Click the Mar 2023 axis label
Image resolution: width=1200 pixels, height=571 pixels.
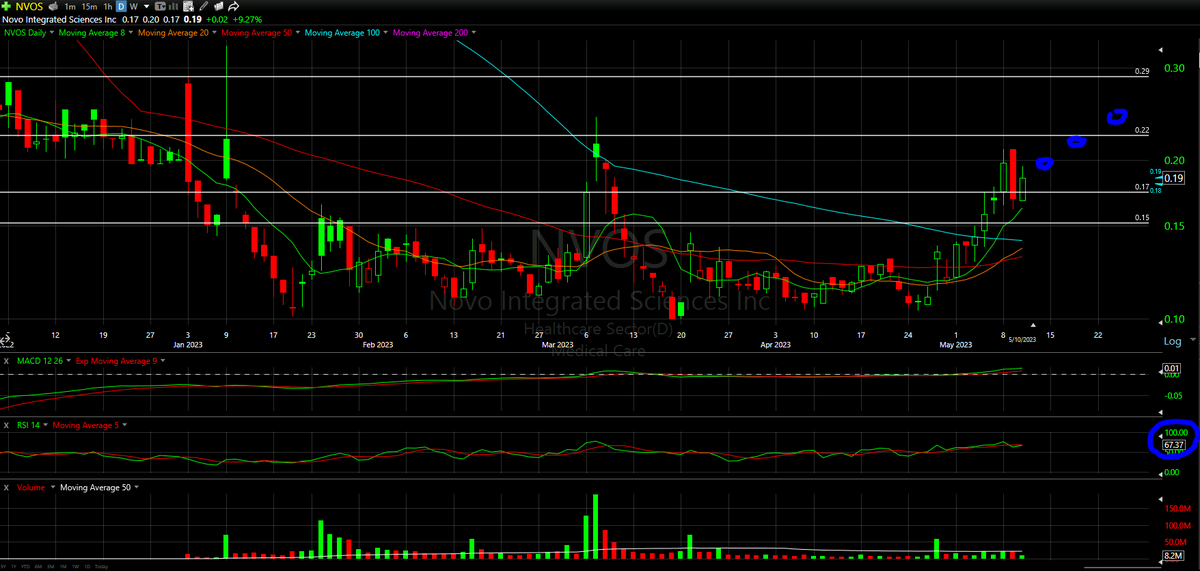pos(560,344)
